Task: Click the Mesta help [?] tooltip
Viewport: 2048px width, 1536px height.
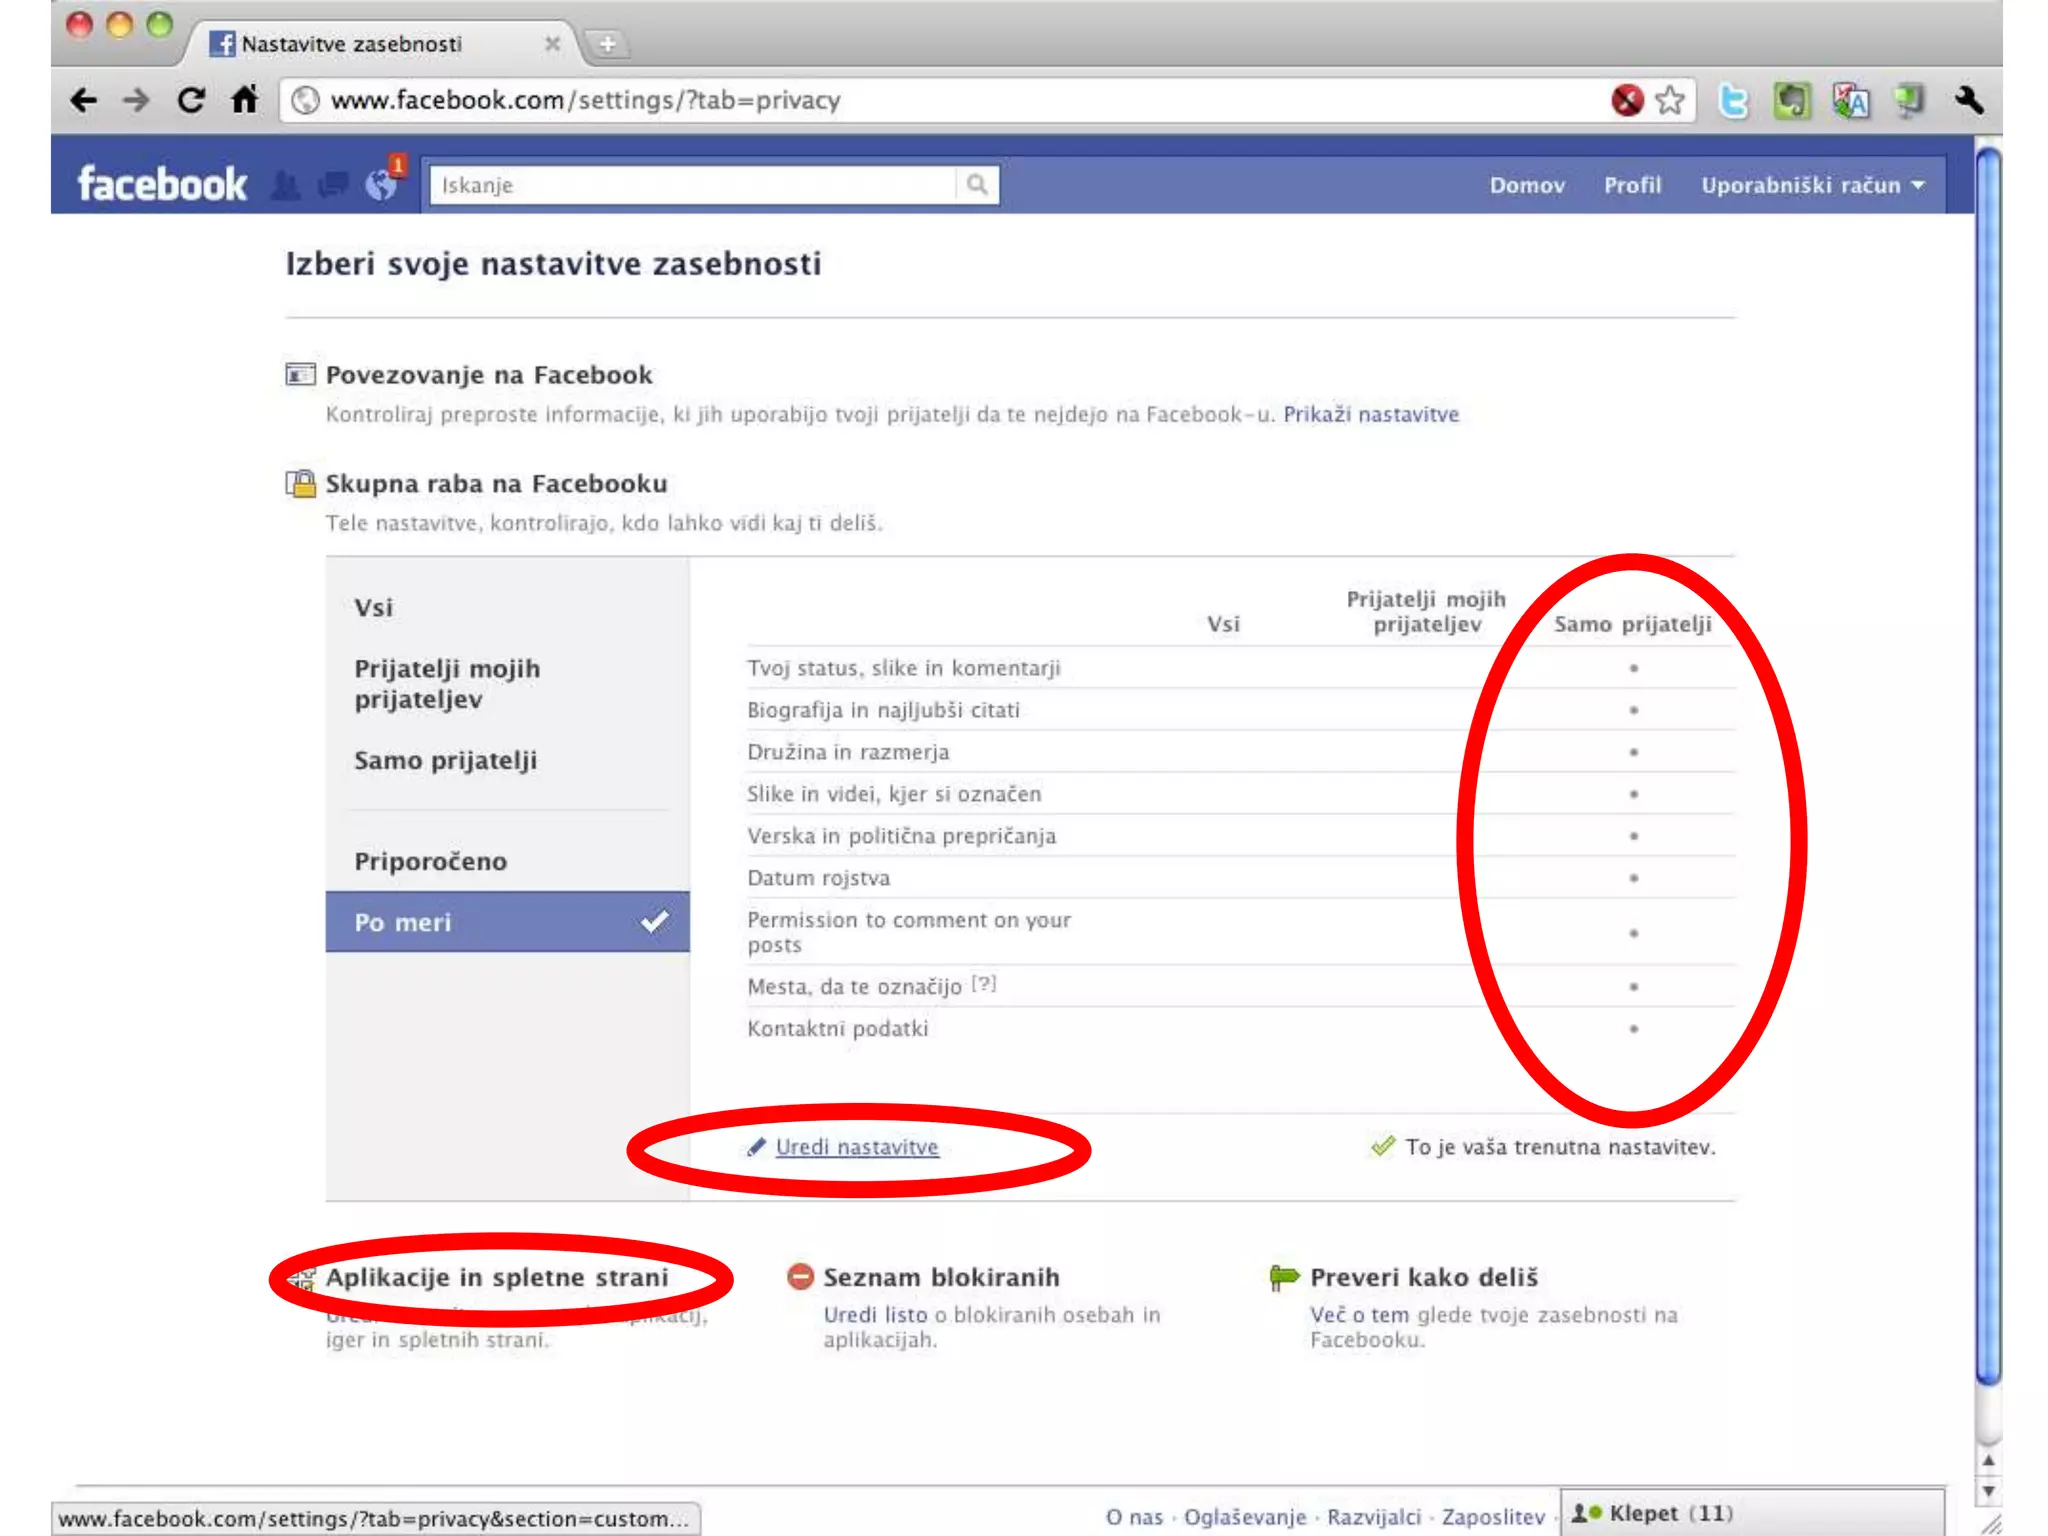Action: pyautogui.click(x=985, y=984)
